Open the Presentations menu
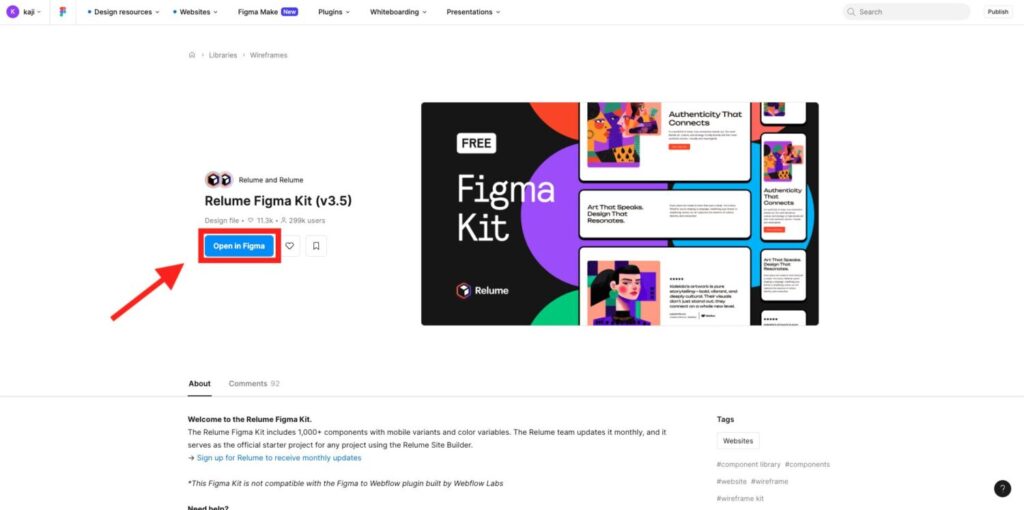 click(473, 12)
